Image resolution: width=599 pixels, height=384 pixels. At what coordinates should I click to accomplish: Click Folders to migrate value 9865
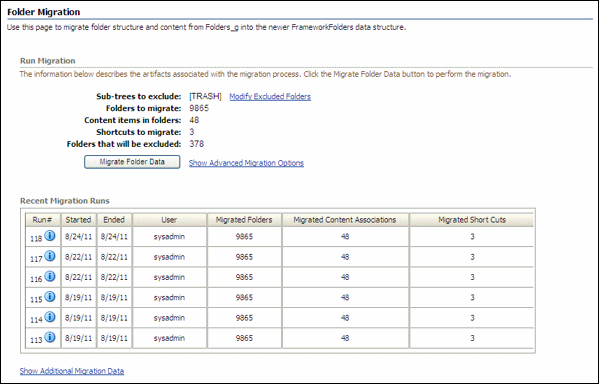coord(199,108)
